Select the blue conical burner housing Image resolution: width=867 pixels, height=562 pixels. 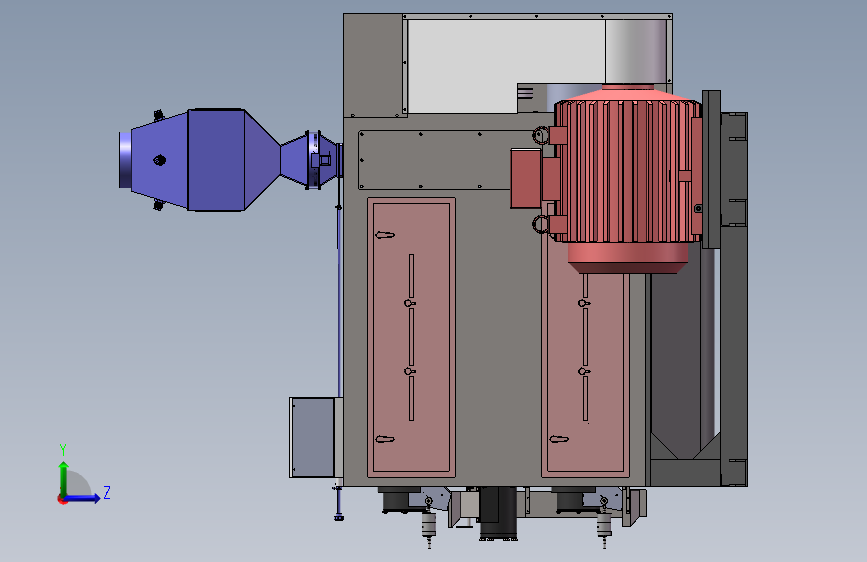[216, 160]
